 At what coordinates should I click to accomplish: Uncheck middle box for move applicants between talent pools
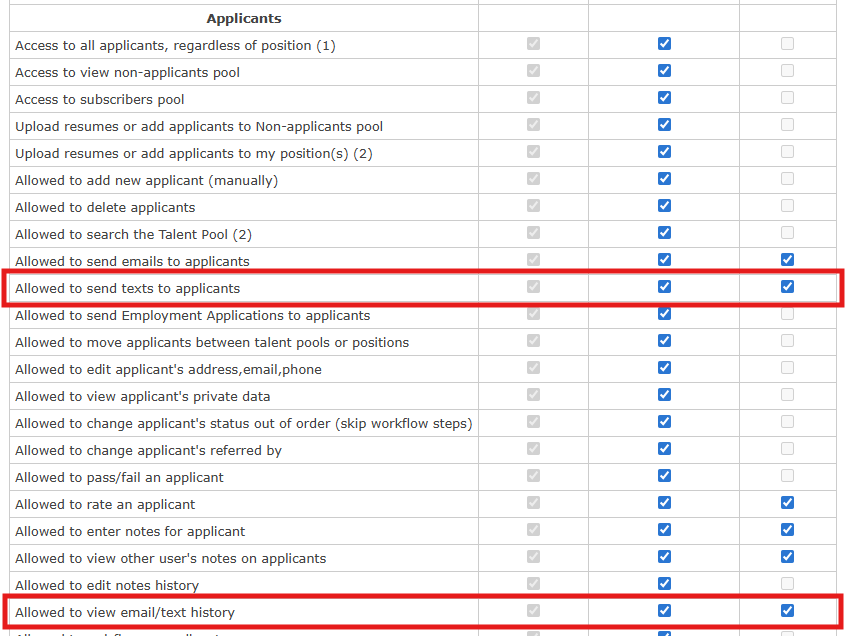click(x=664, y=341)
